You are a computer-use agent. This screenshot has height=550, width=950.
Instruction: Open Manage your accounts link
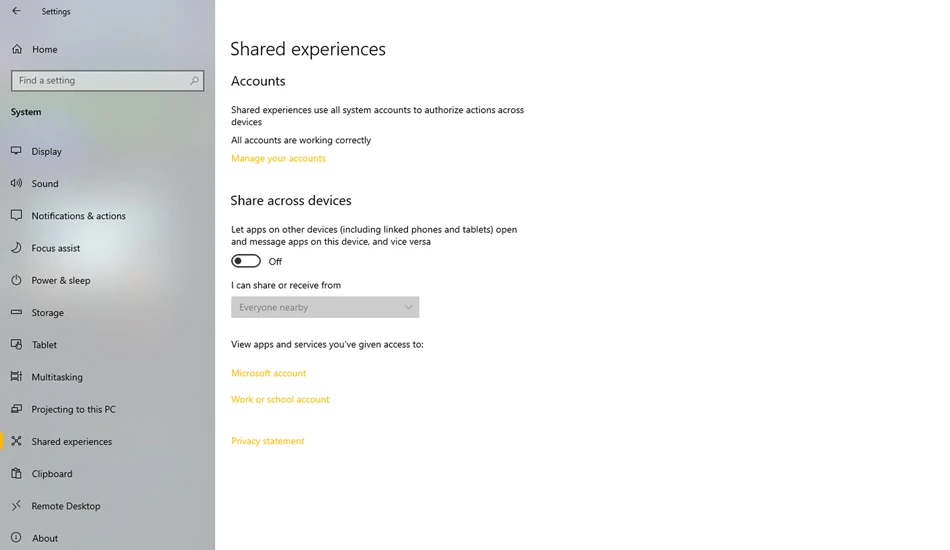(x=278, y=158)
